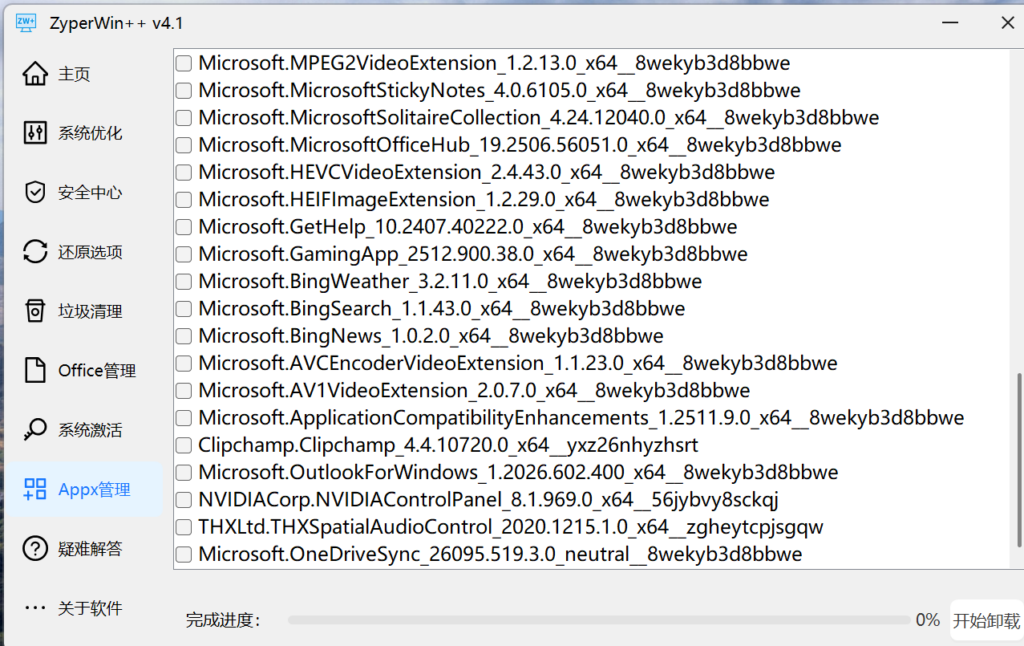
Task: Switch to Appx管理 tab
Action: (x=85, y=489)
